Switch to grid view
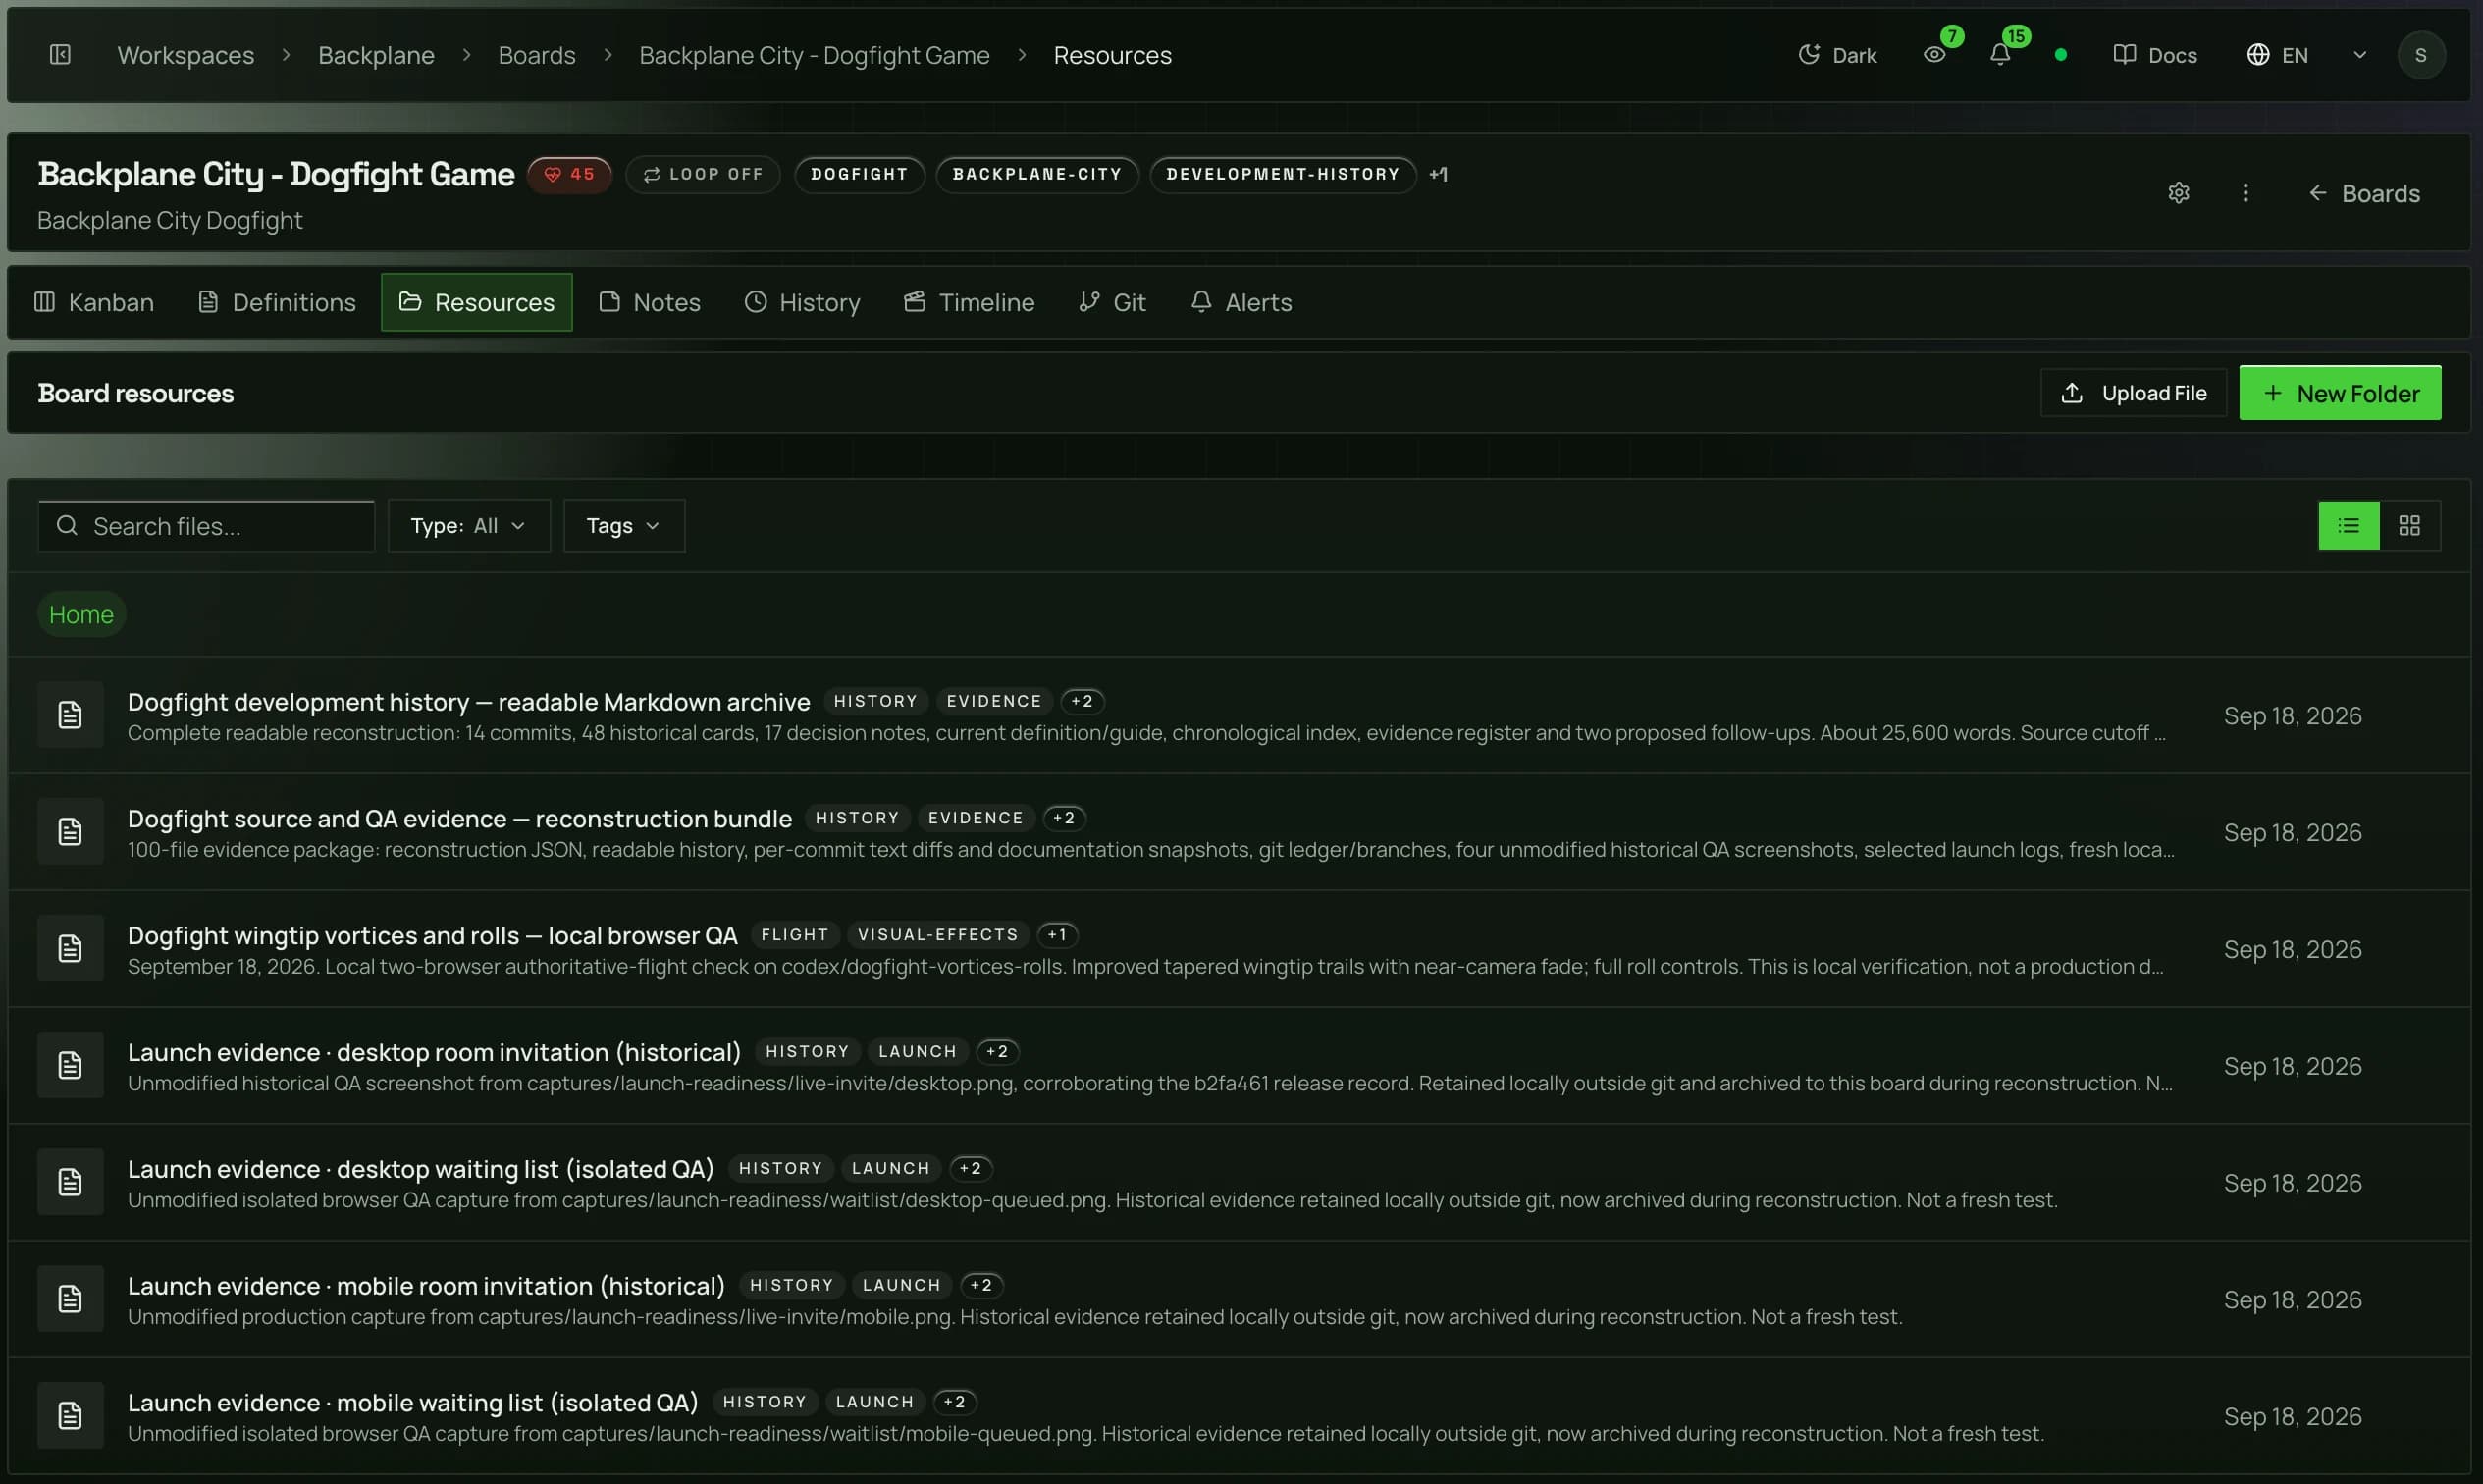2483x1484 pixels. (x=2408, y=526)
